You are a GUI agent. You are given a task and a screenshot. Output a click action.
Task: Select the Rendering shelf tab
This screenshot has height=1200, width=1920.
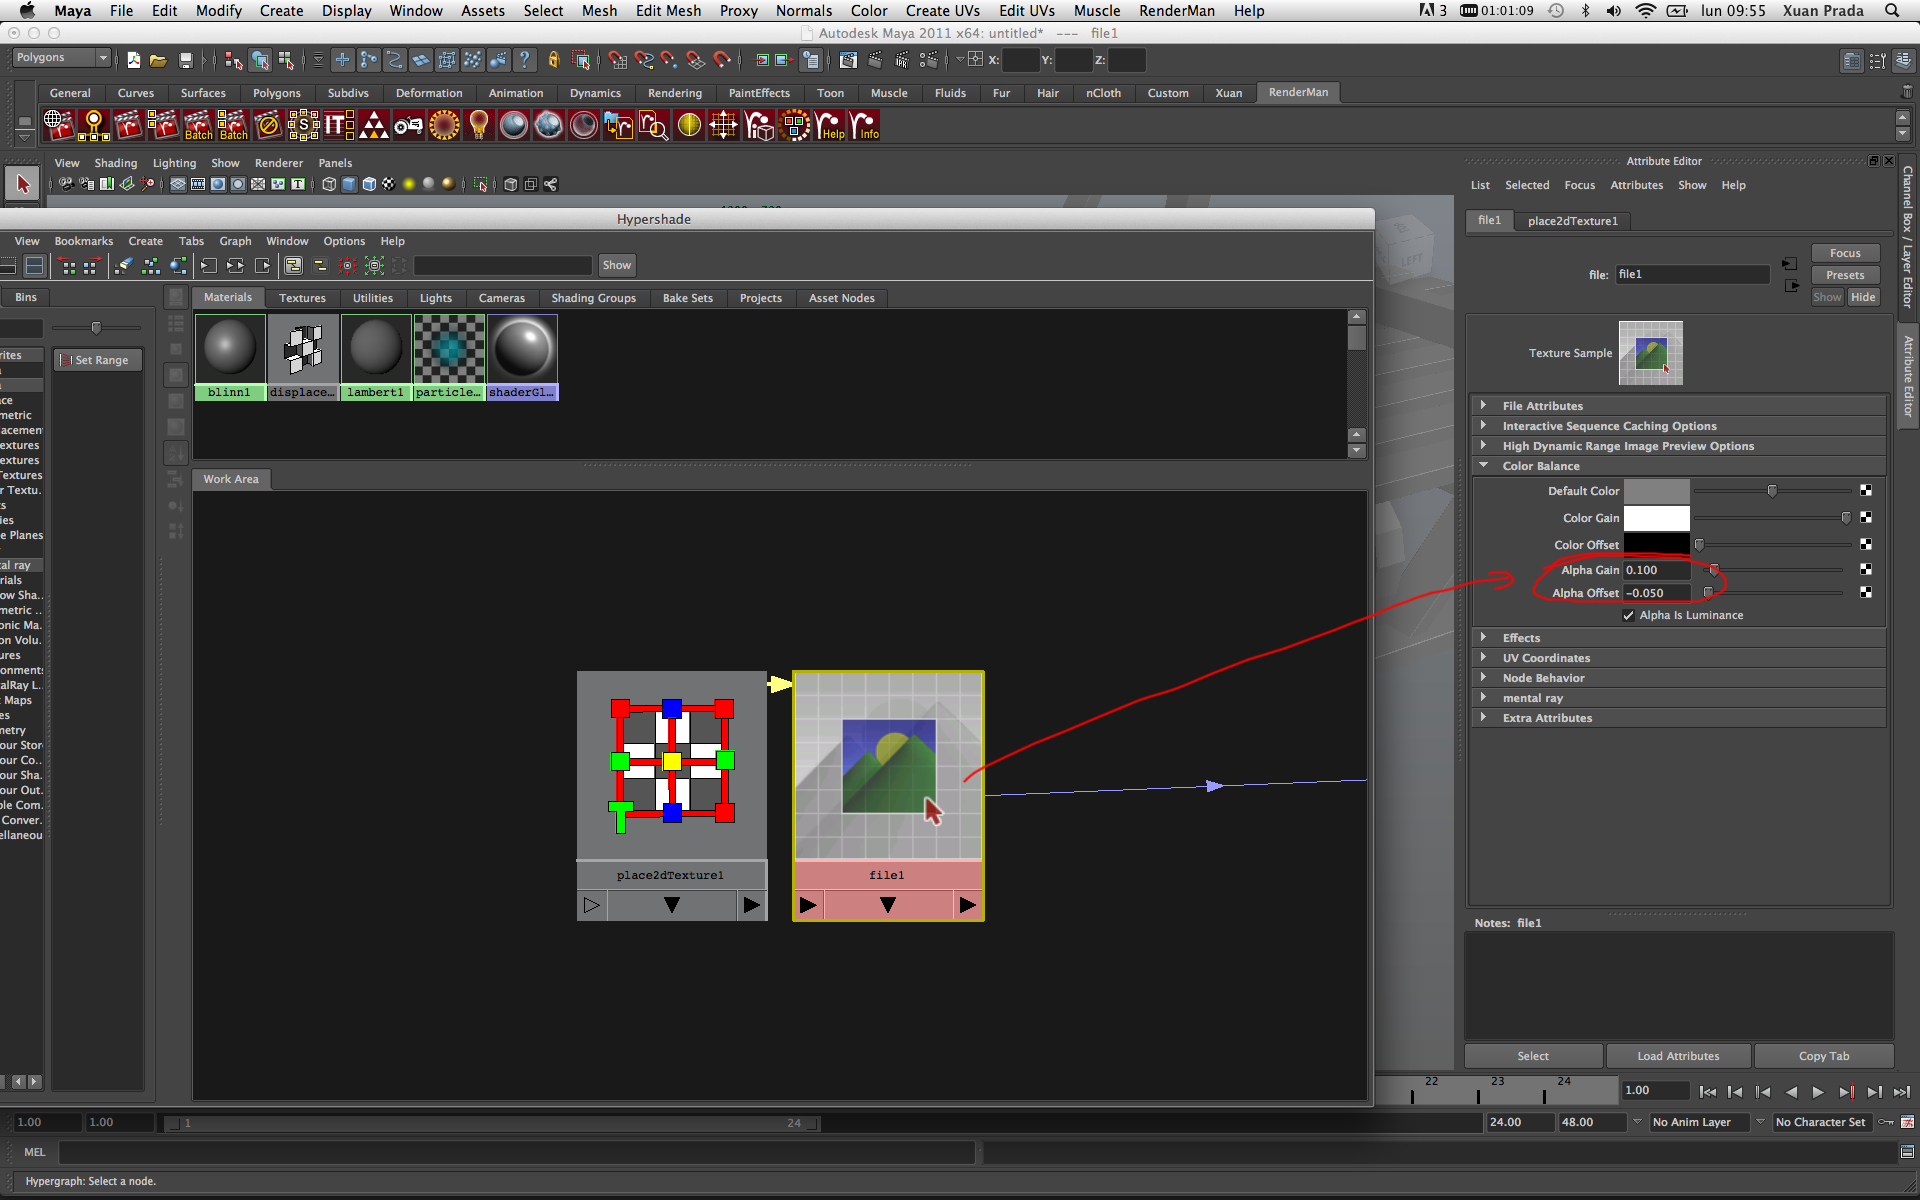click(674, 93)
